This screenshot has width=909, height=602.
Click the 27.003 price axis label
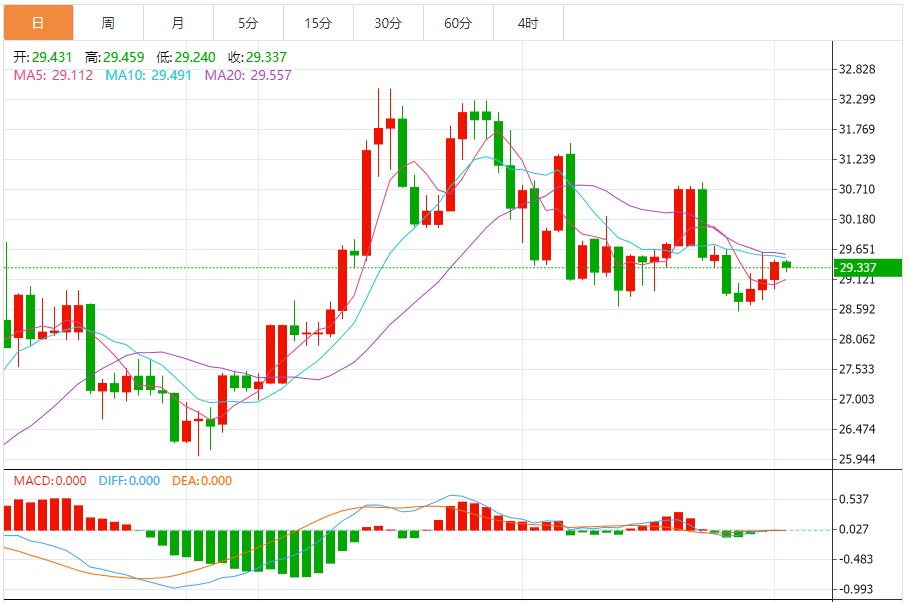coord(857,399)
